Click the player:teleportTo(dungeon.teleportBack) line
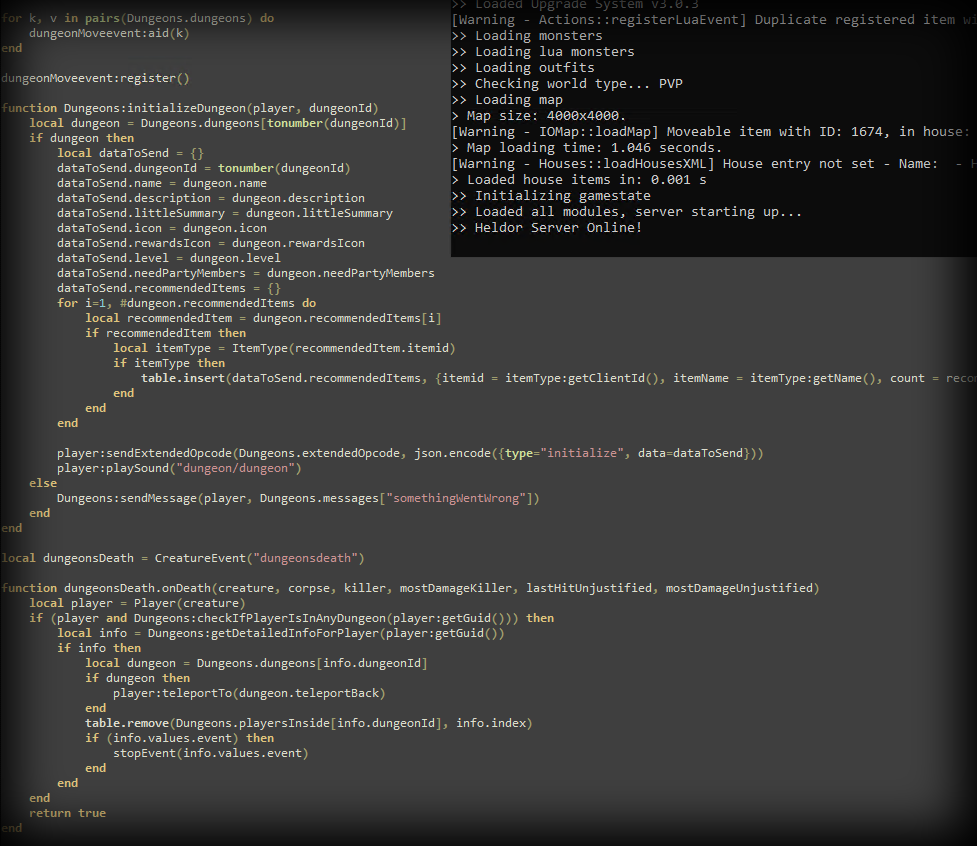The image size is (977, 846). (249, 693)
